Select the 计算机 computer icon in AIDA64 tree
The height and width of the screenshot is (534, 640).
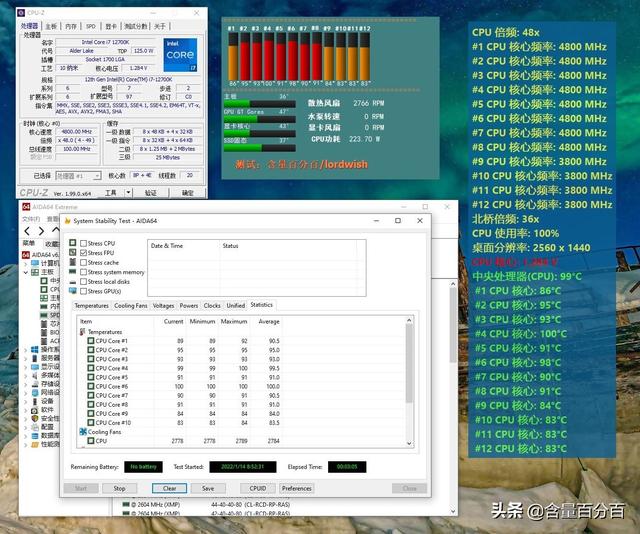[x=35, y=263]
